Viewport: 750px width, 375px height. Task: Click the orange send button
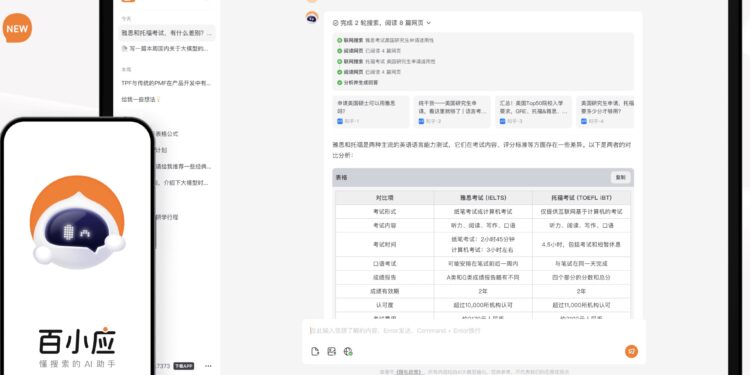pos(631,352)
